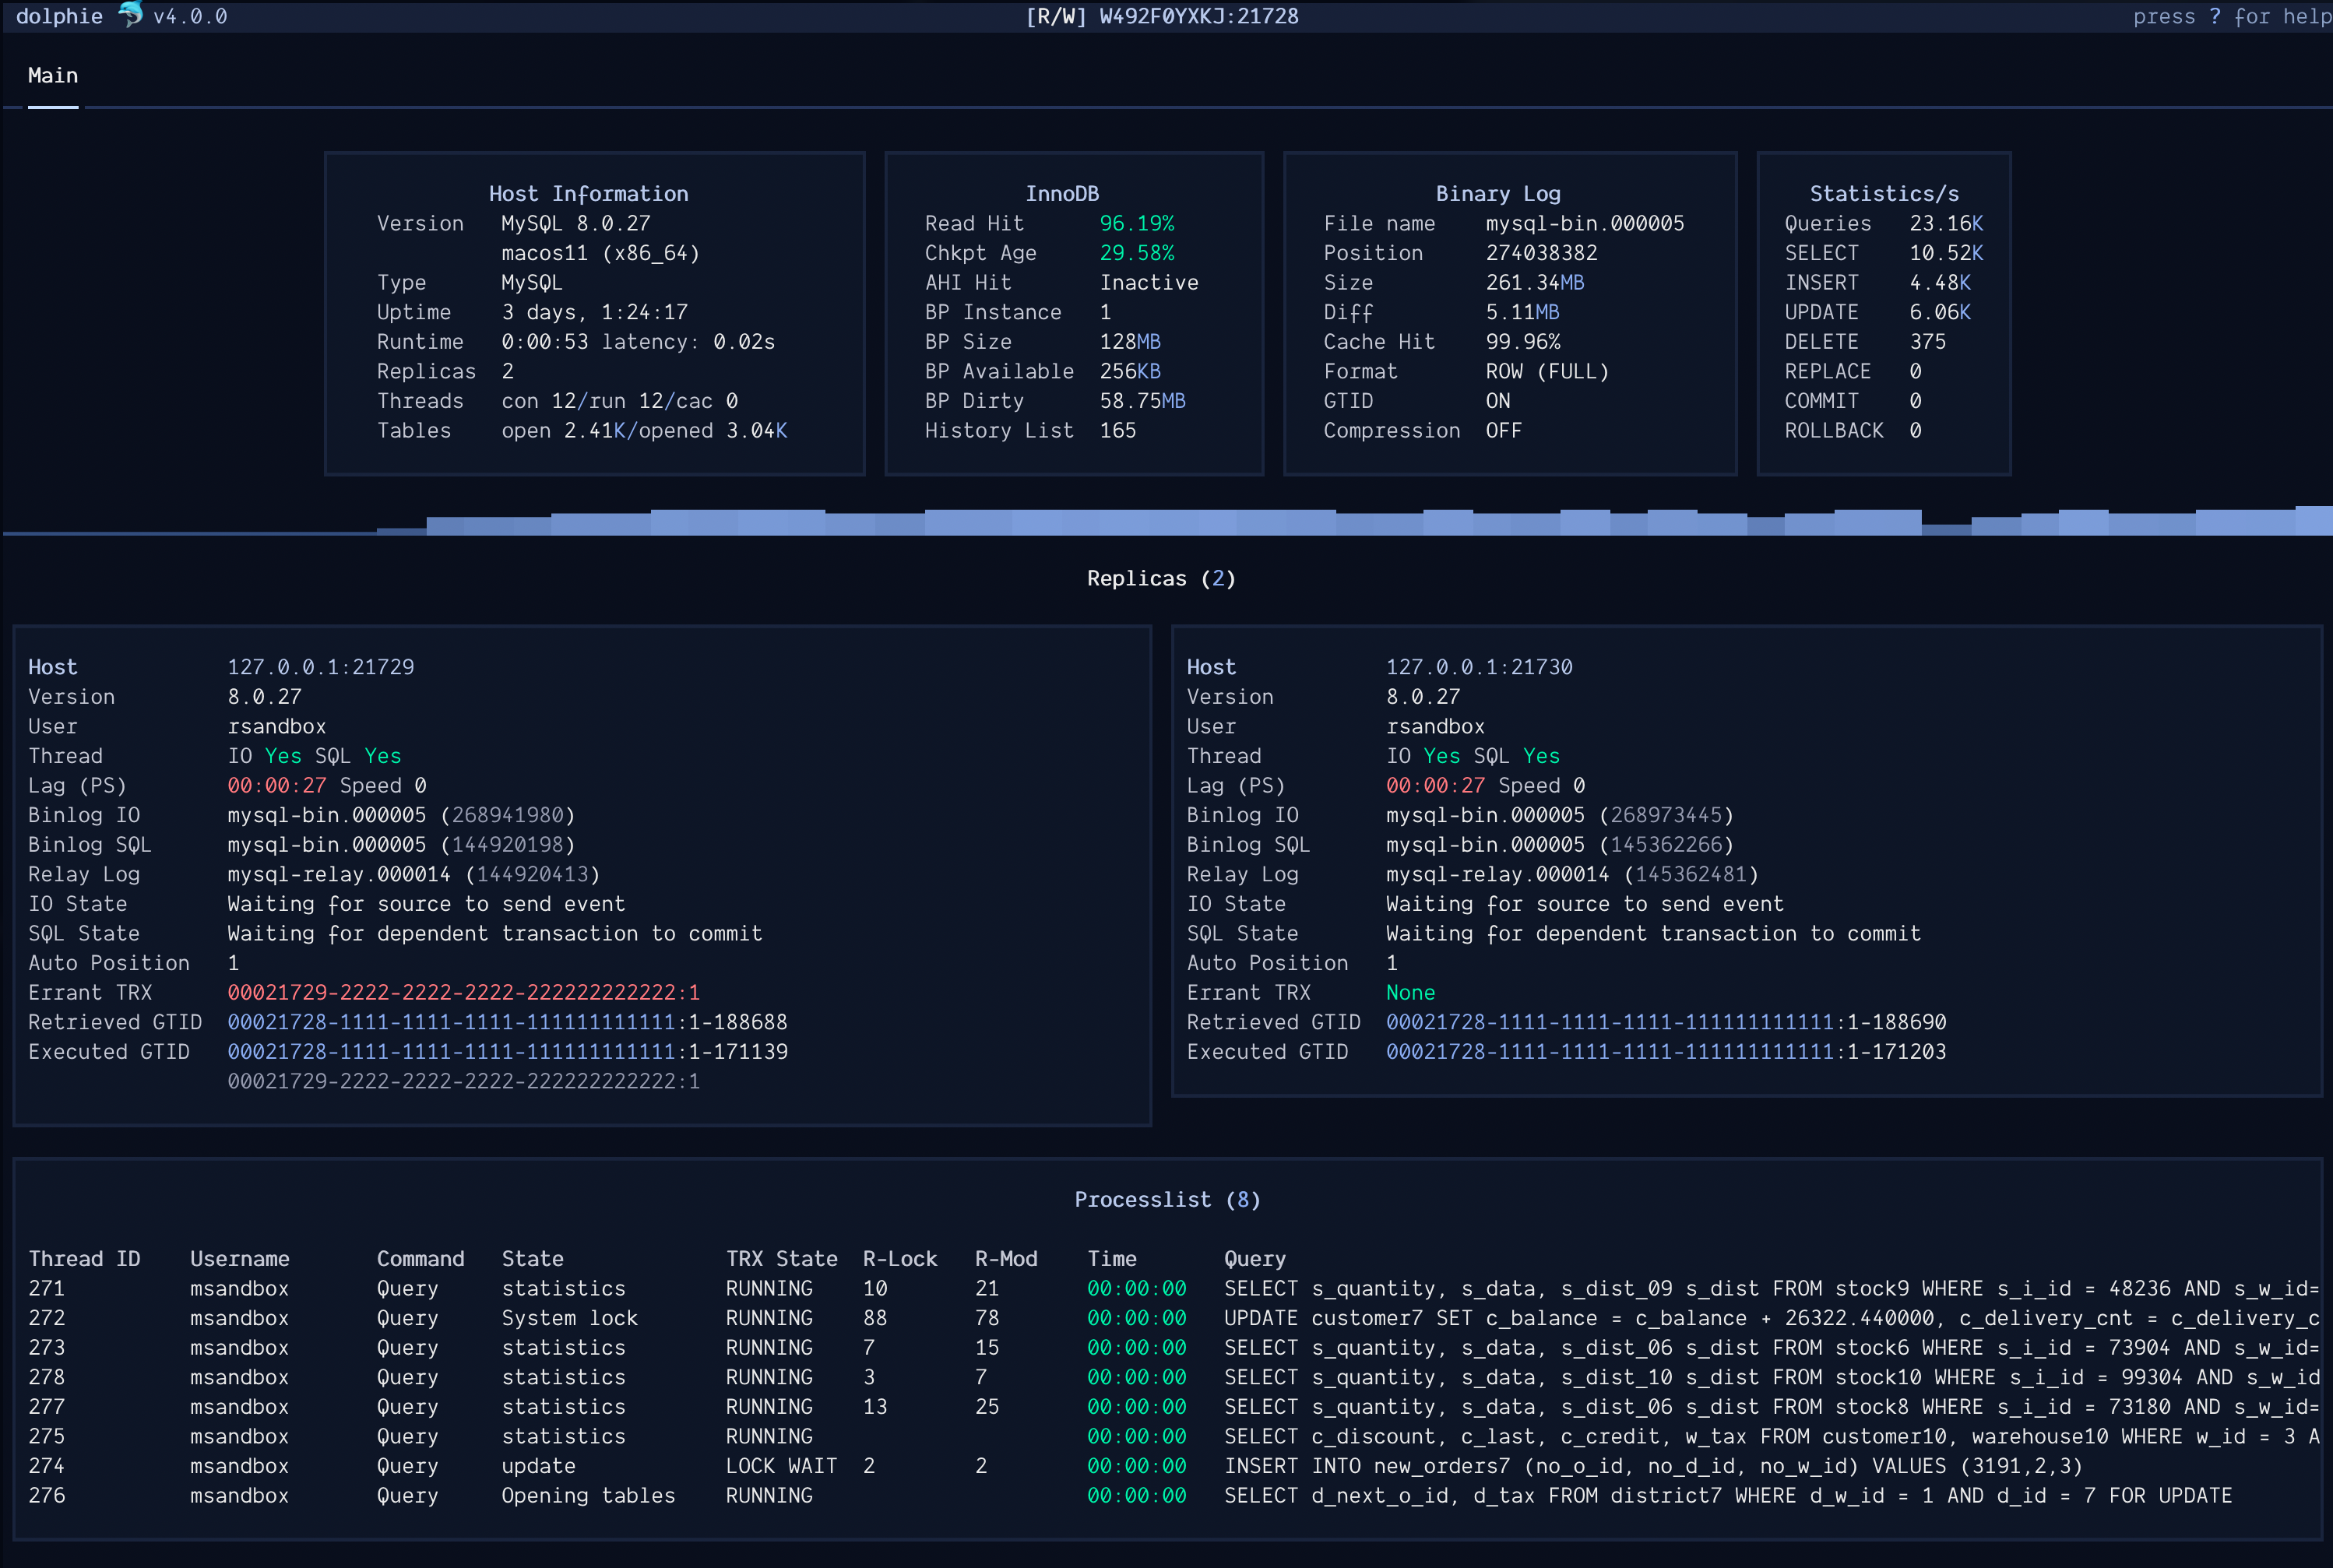The height and width of the screenshot is (1568, 2333).
Task: Click the Lag (PS) 00:00:27 value
Action: (x=275, y=786)
